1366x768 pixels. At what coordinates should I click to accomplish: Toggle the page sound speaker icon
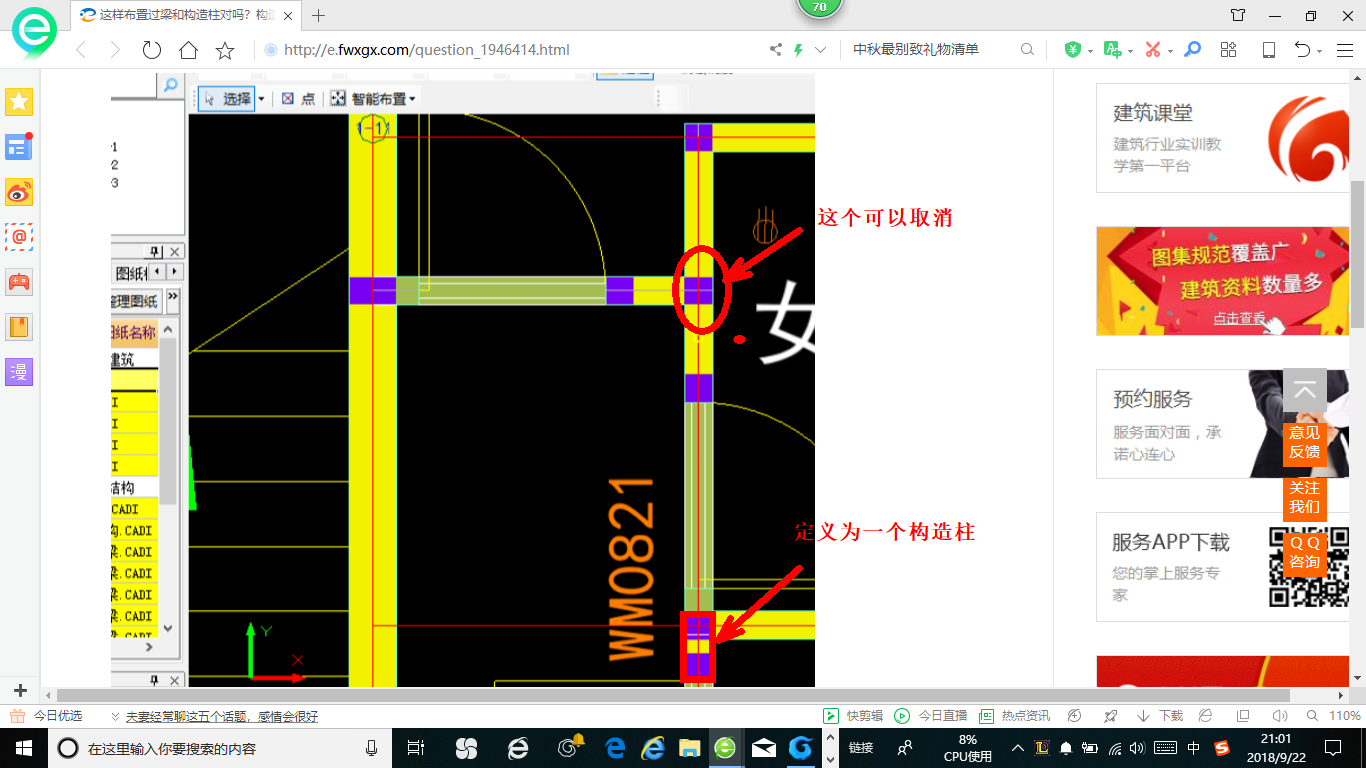[x=1279, y=716]
